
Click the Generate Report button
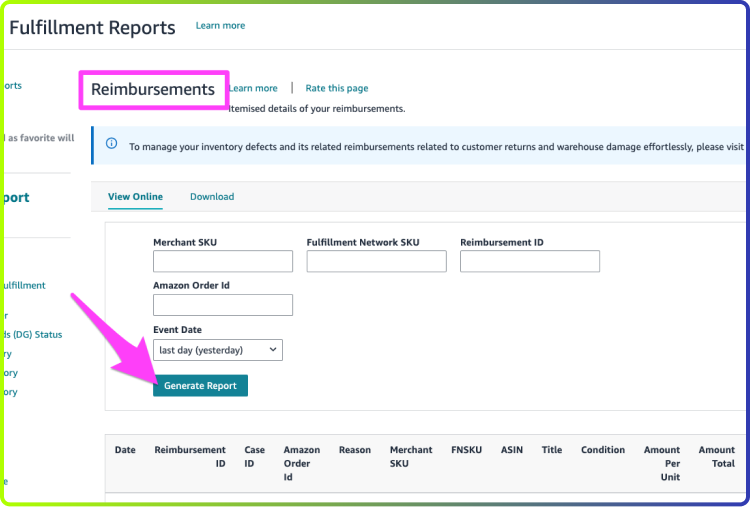[200, 386]
